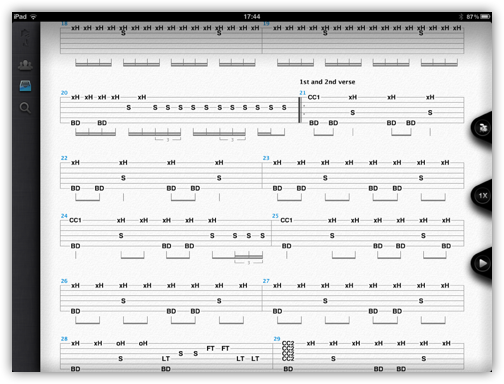Select the CC1 crash note in measure 25

(286, 220)
